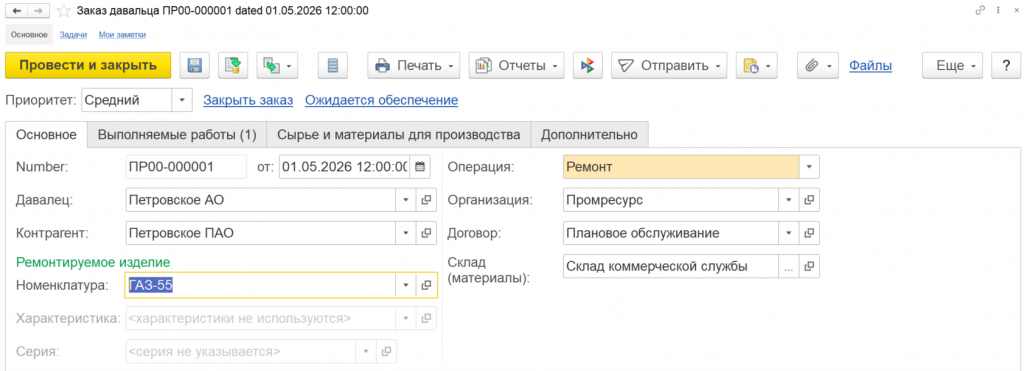Viewport: 1024px width, 371px height.
Task: Click the Закрыть заказ link
Action: pos(248,100)
